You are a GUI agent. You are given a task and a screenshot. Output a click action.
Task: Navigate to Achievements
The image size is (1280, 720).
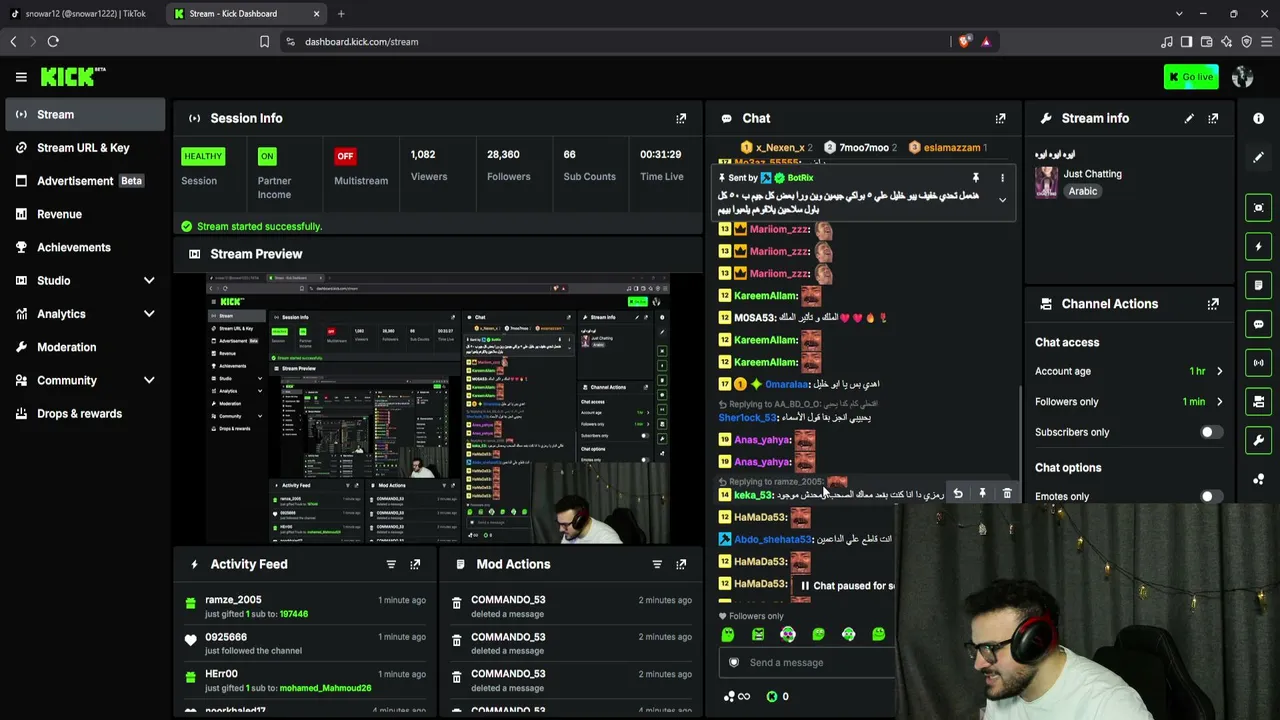coord(85,247)
